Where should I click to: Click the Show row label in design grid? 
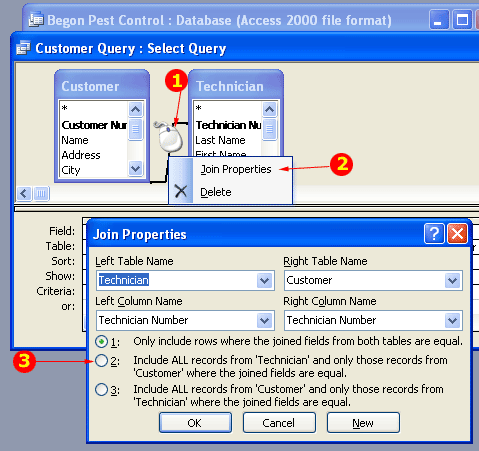60,276
